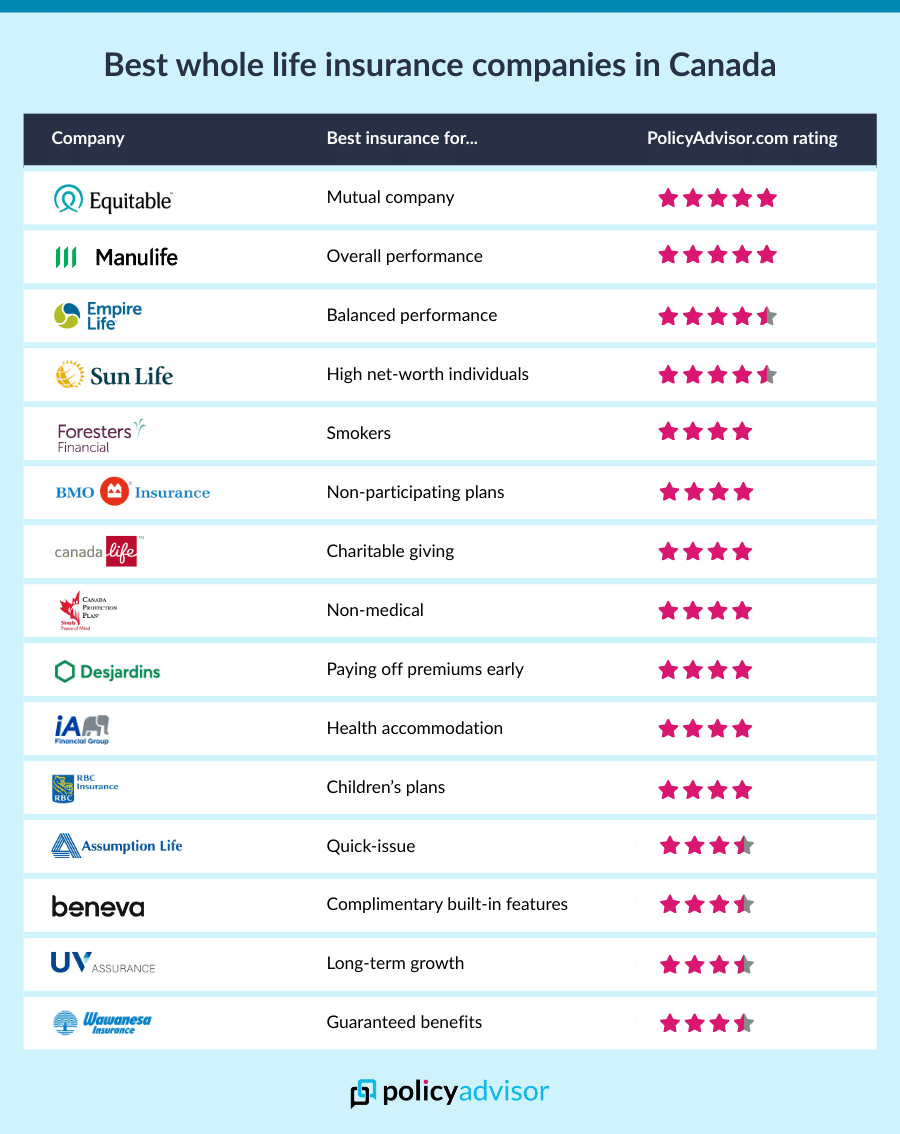900x1134 pixels.
Task: Click the RBC Insurance logo
Action: (85, 788)
